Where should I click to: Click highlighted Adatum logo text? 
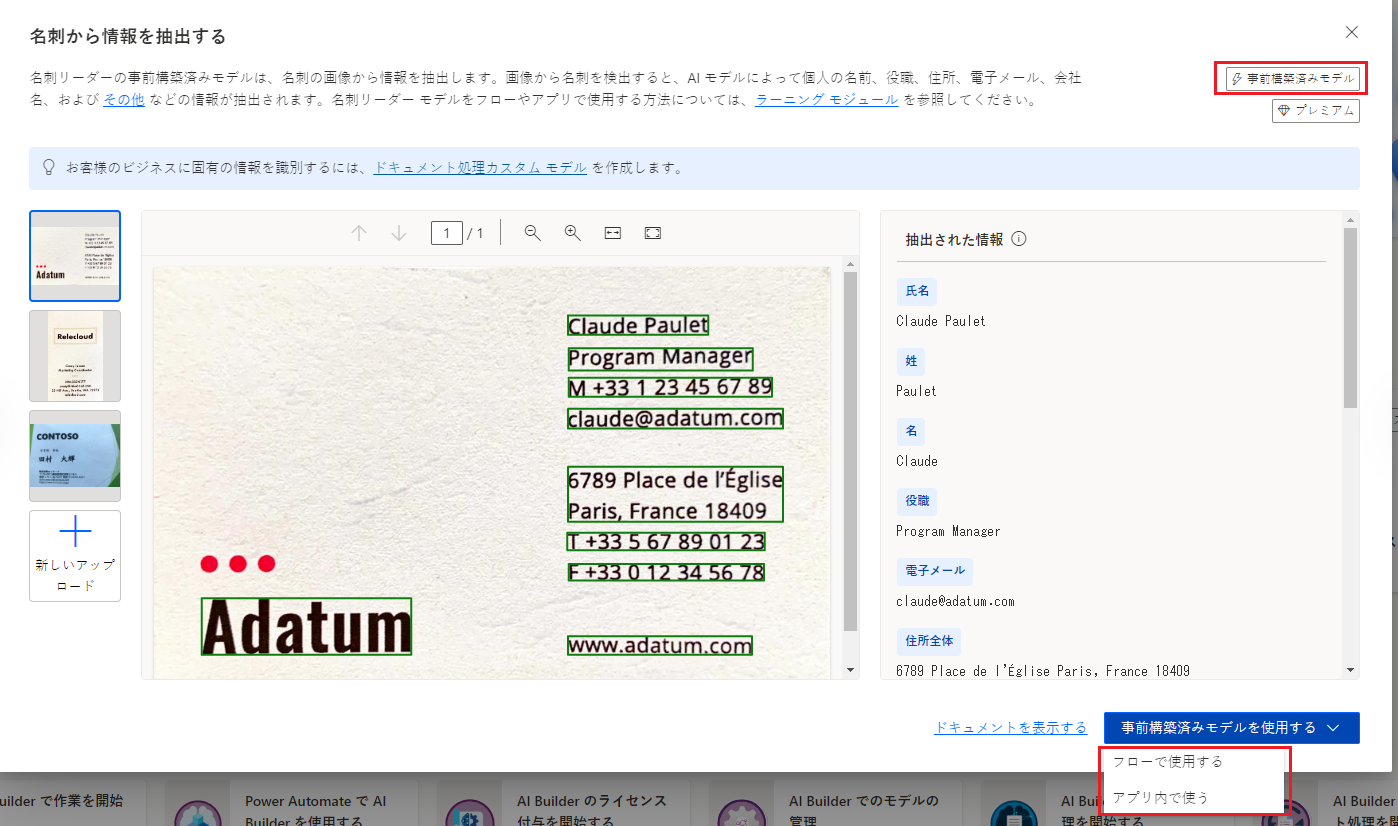pyautogui.click(x=306, y=627)
